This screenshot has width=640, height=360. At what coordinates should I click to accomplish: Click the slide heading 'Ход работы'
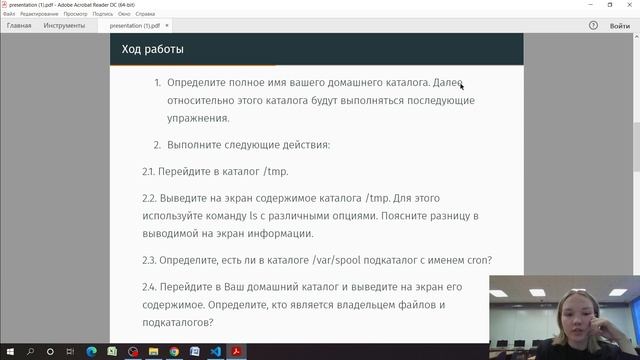pyautogui.click(x=153, y=49)
